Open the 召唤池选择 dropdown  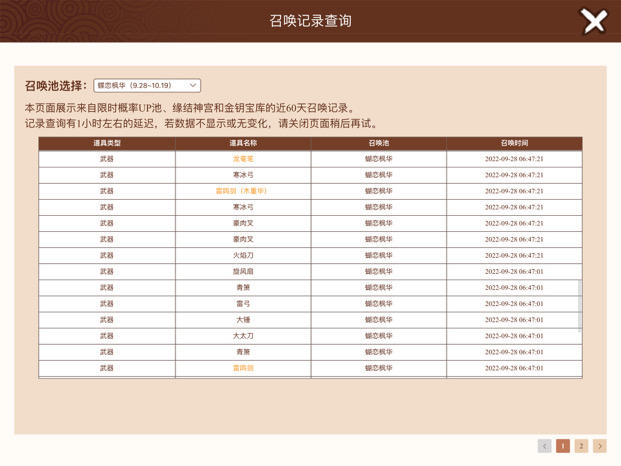[147, 86]
